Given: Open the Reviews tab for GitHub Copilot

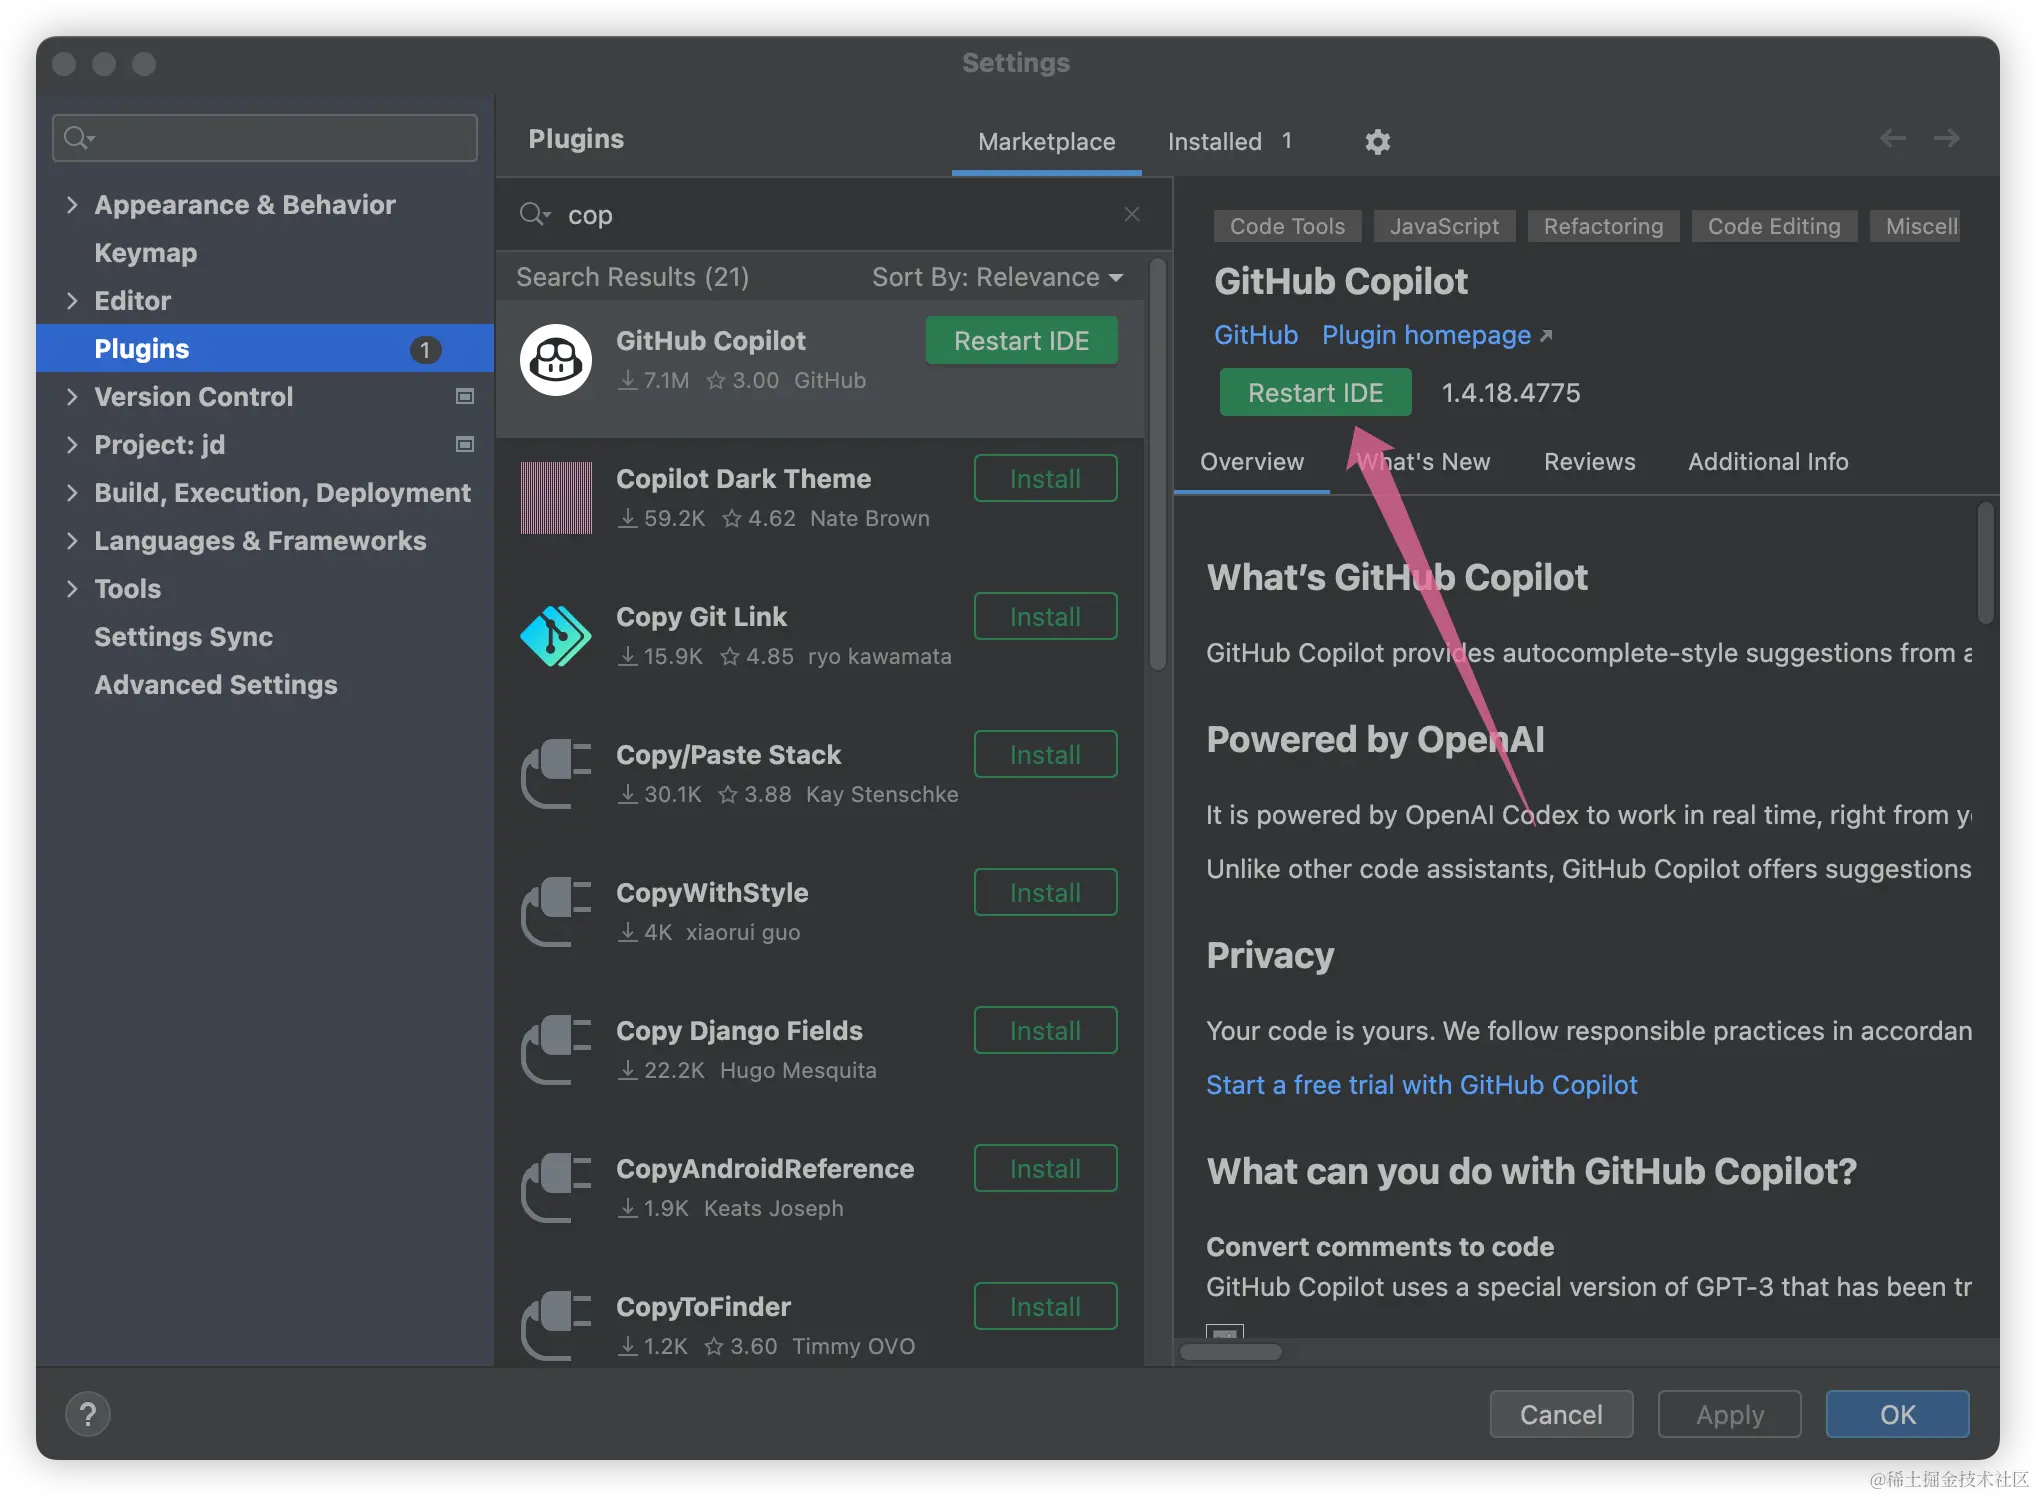Looking at the screenshot, I should [x=1589, y=461].
